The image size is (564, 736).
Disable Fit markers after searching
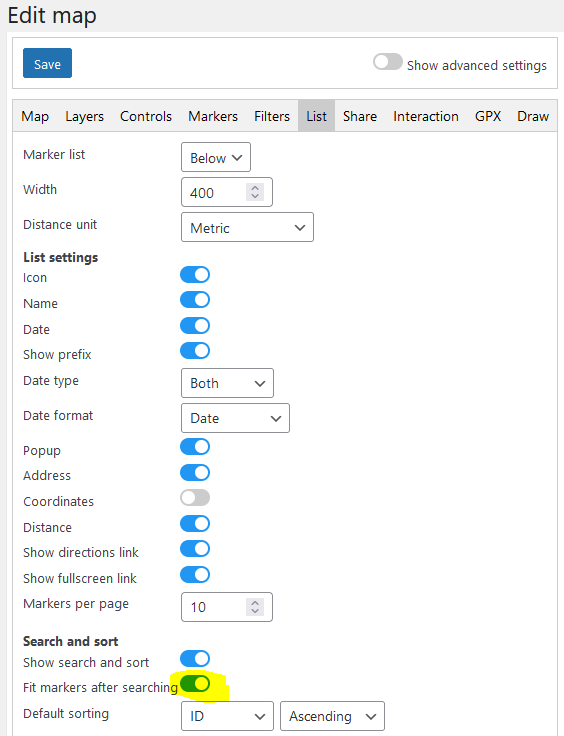(x=195, y=684)
